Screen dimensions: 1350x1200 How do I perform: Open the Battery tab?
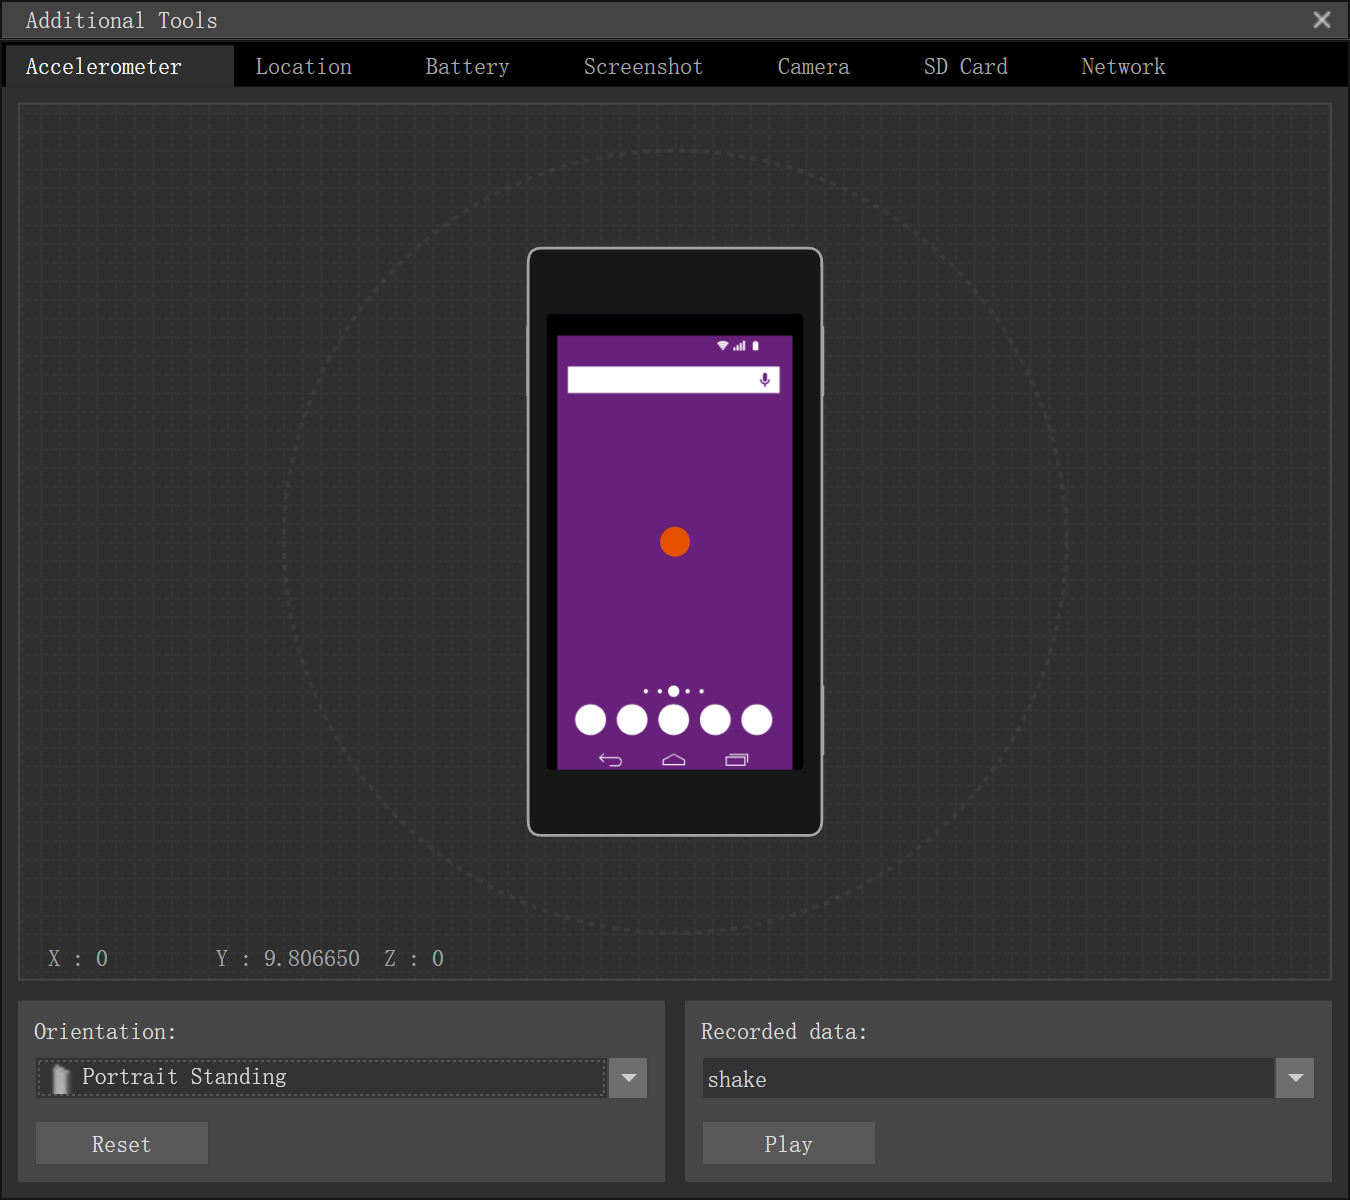467,66
